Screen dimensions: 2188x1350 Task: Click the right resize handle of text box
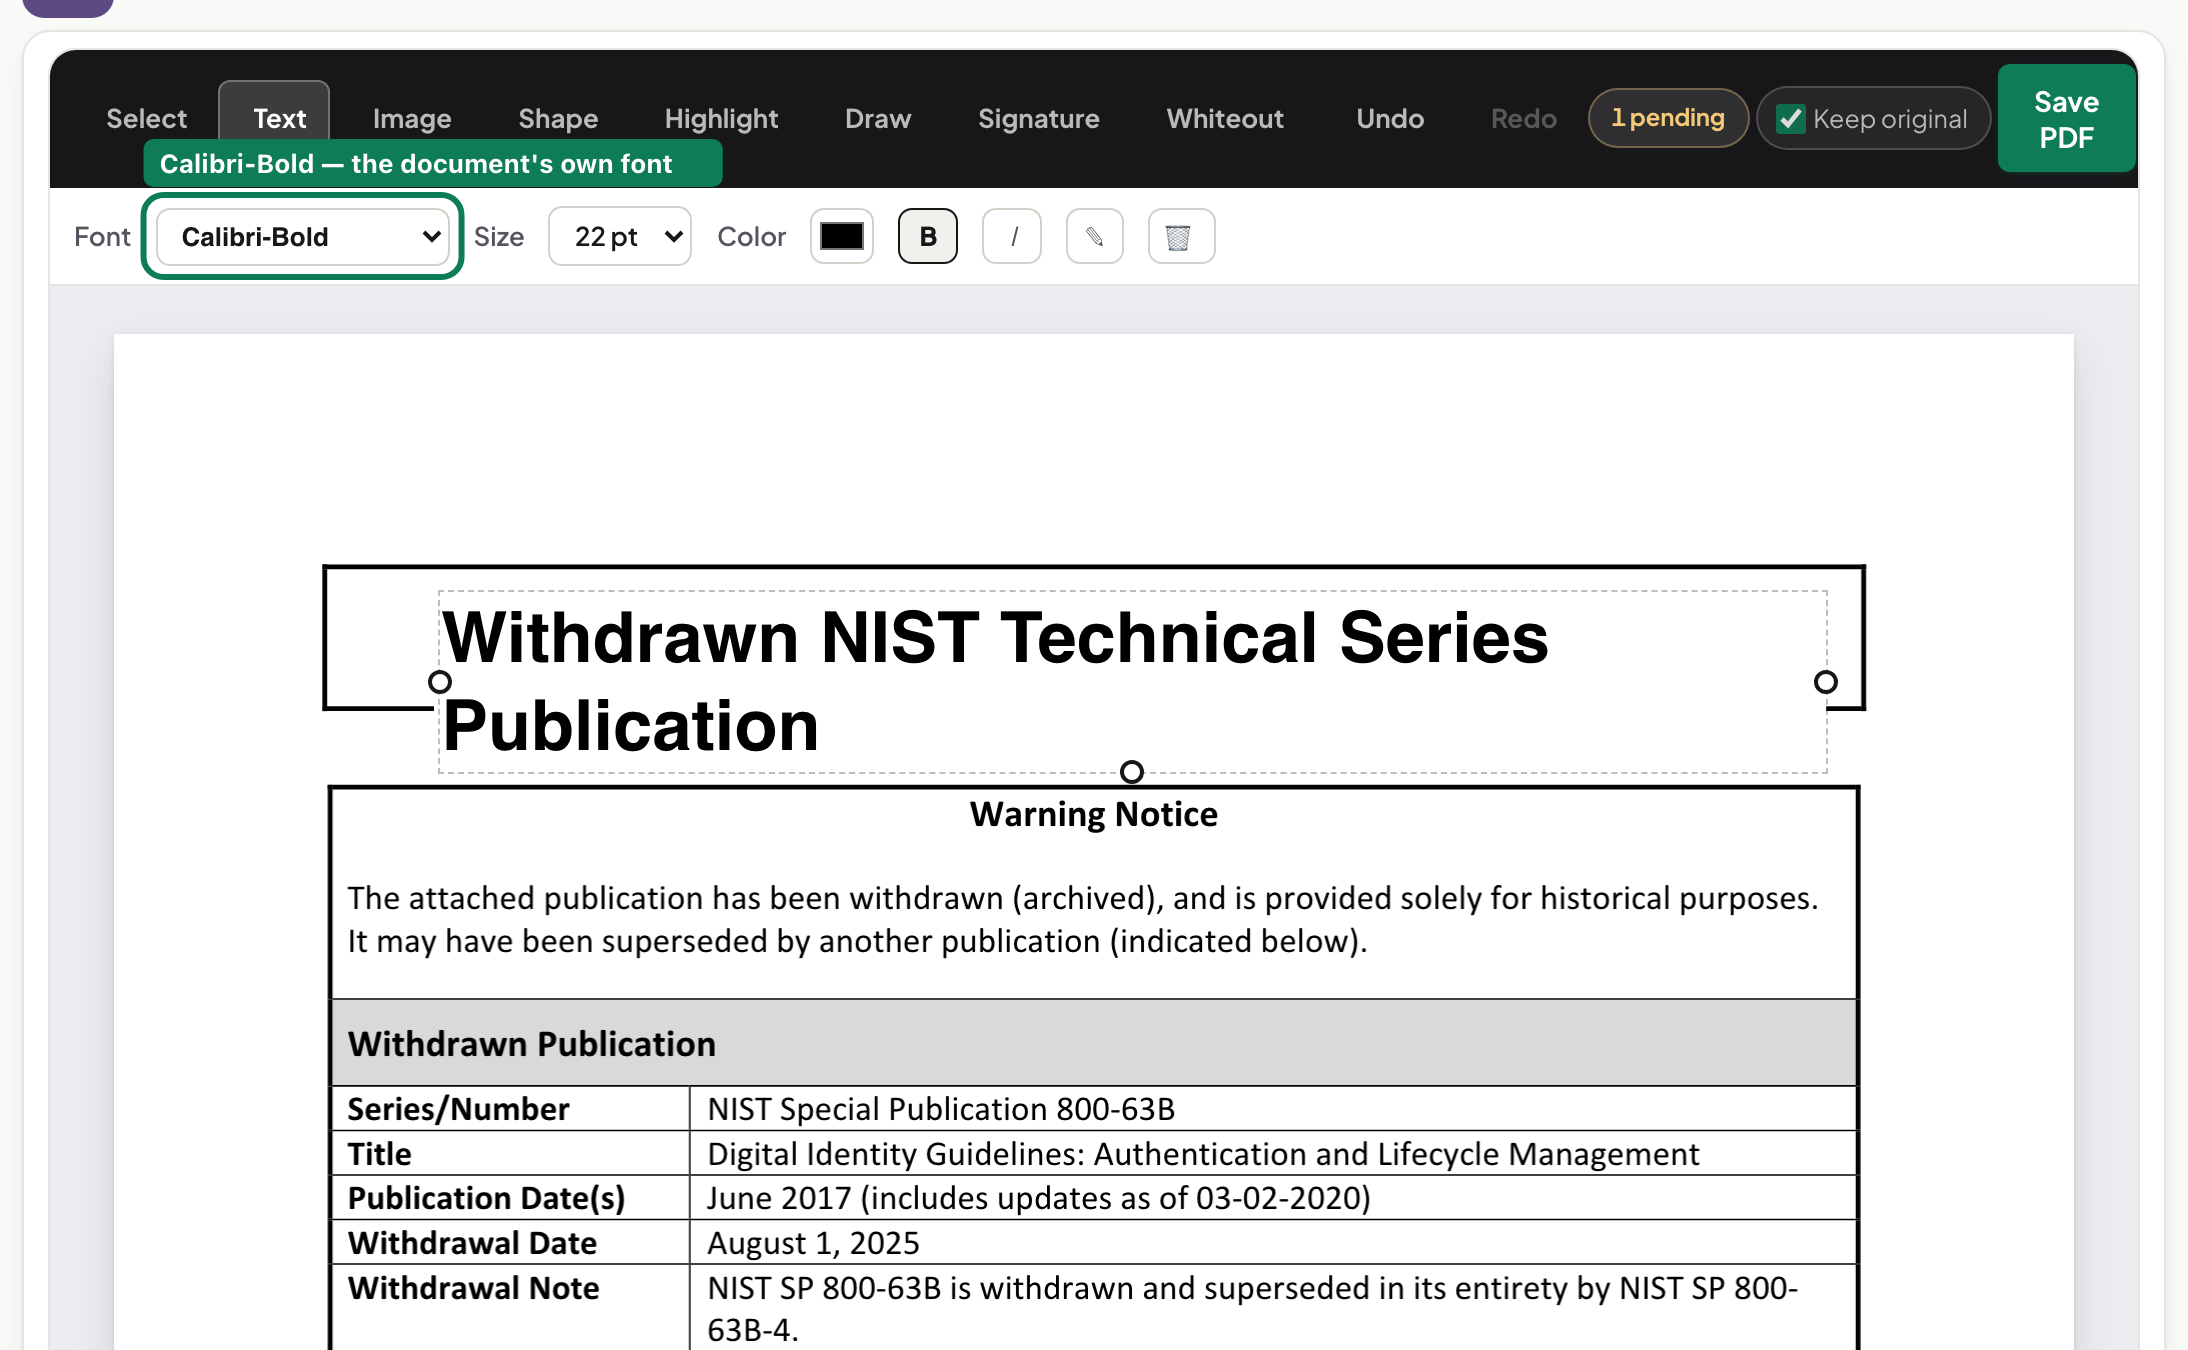tap(1826, 682)
